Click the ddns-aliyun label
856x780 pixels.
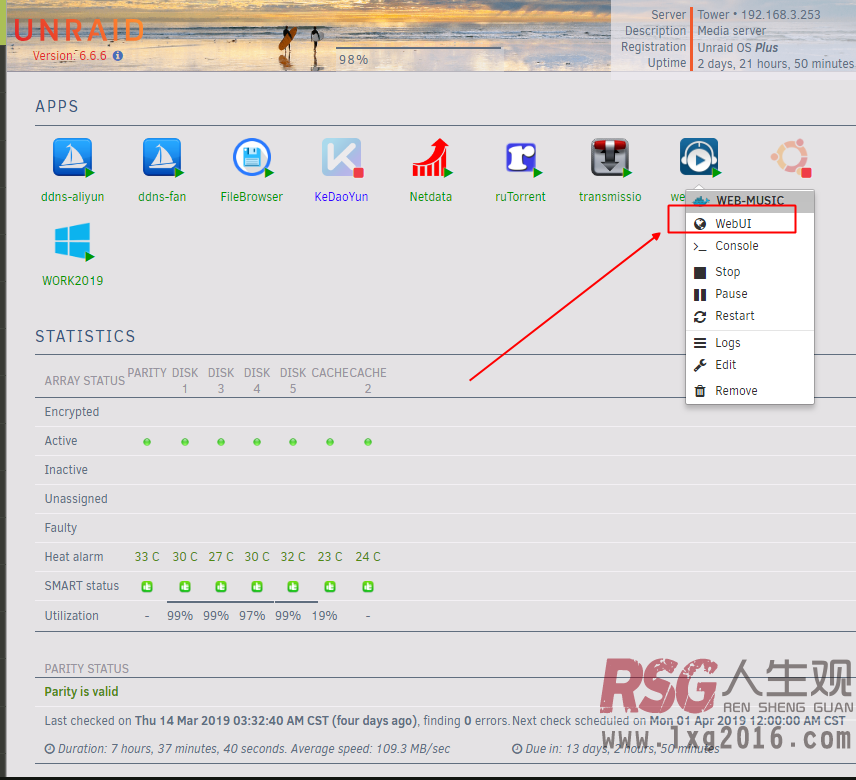pyautogui.click(x=73, y=197)
